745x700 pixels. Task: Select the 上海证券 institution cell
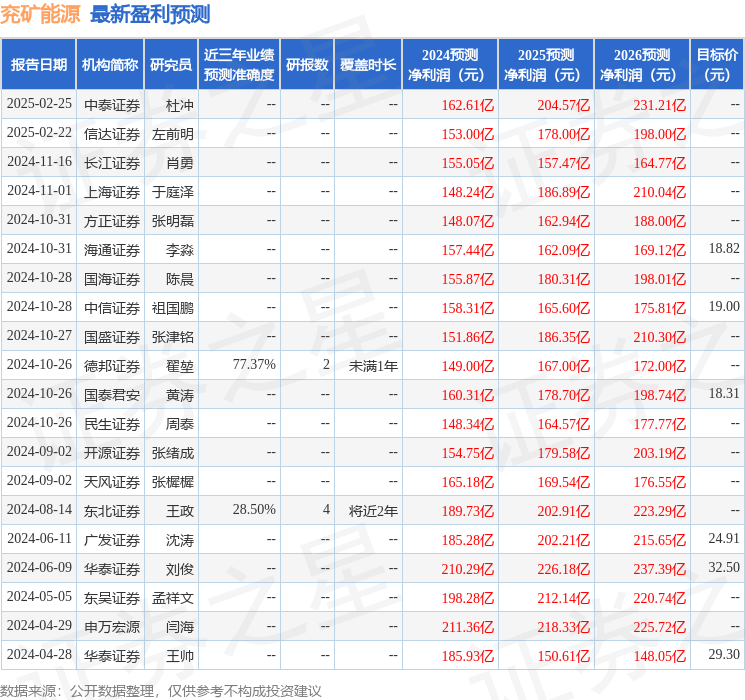112,192
